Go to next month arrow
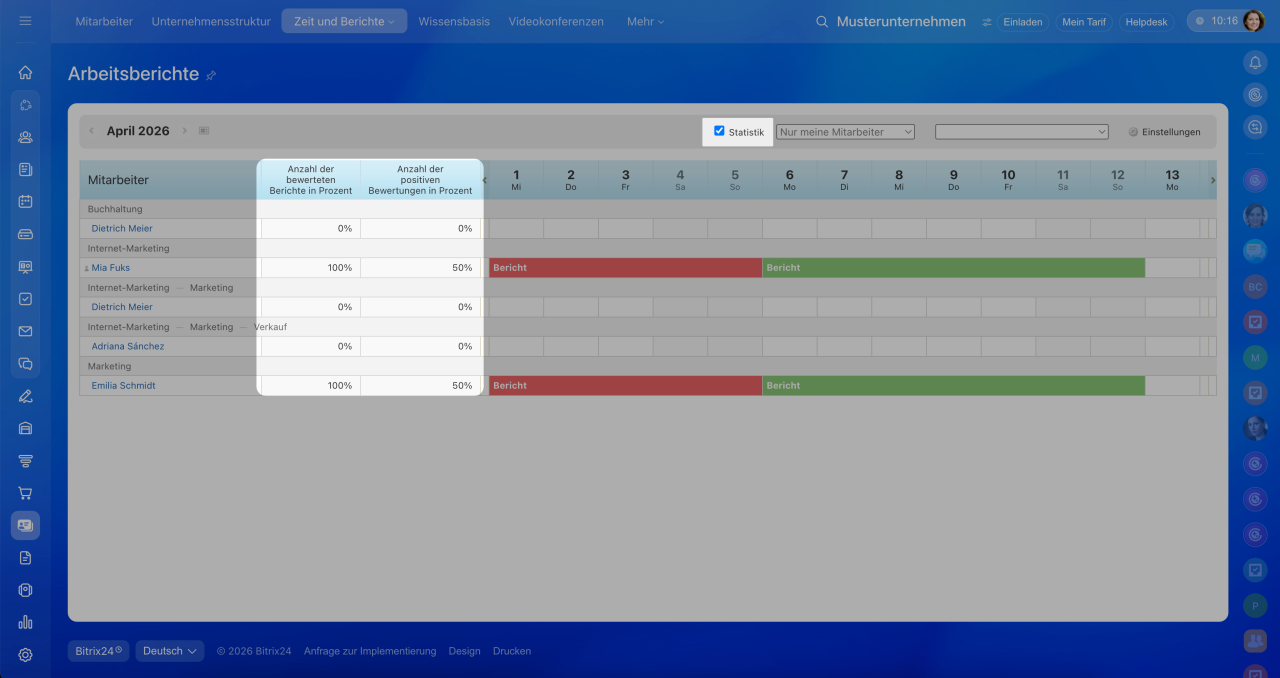1280x678 pixels. point(184,131)
